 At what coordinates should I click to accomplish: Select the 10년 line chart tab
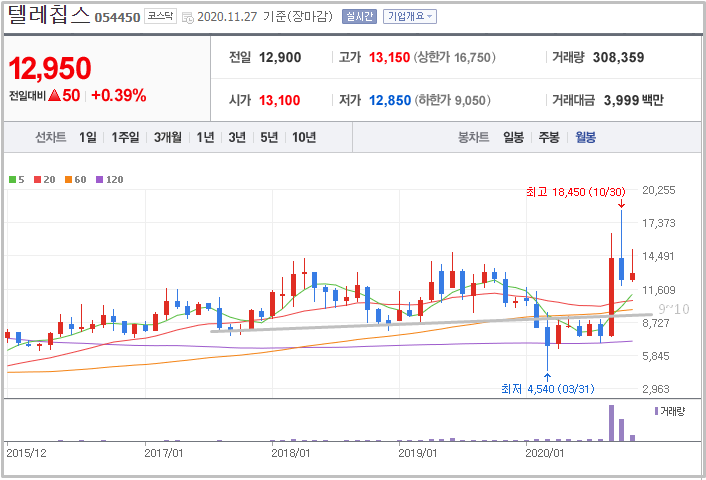tap(304, 137)
